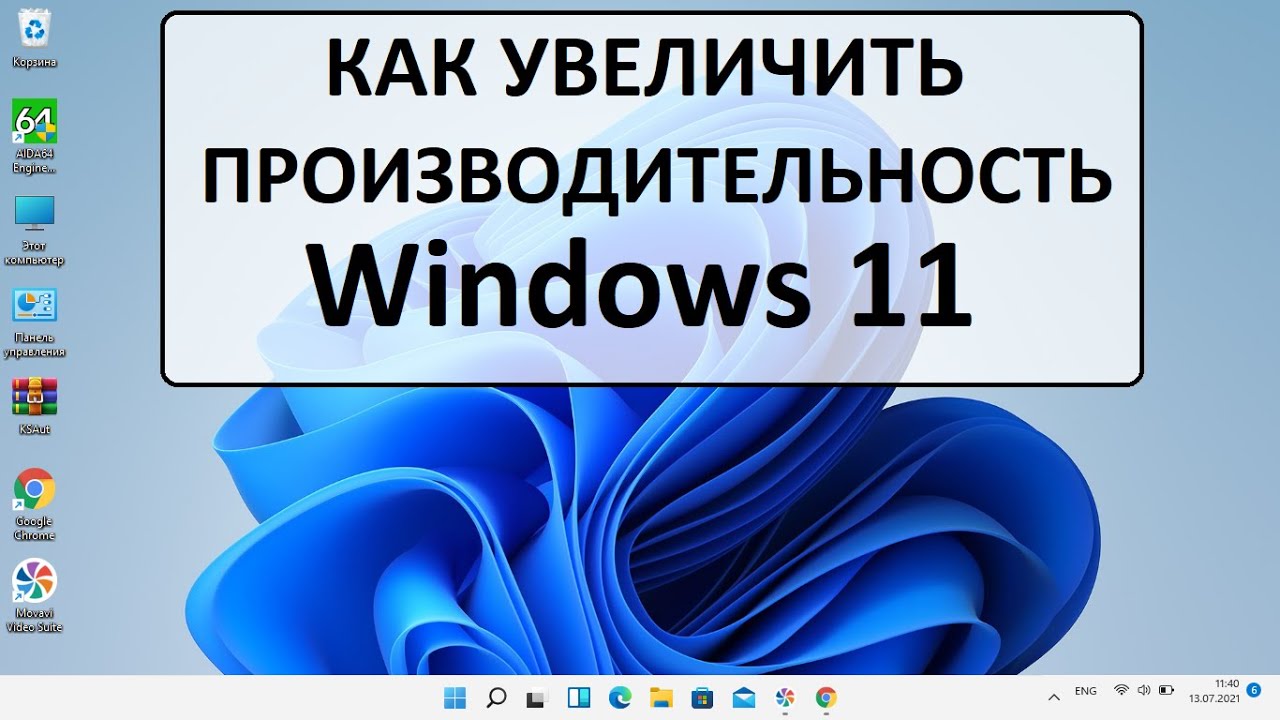
Task: Show hidden tray icons chevron
Action: (x=1053, y=697)
